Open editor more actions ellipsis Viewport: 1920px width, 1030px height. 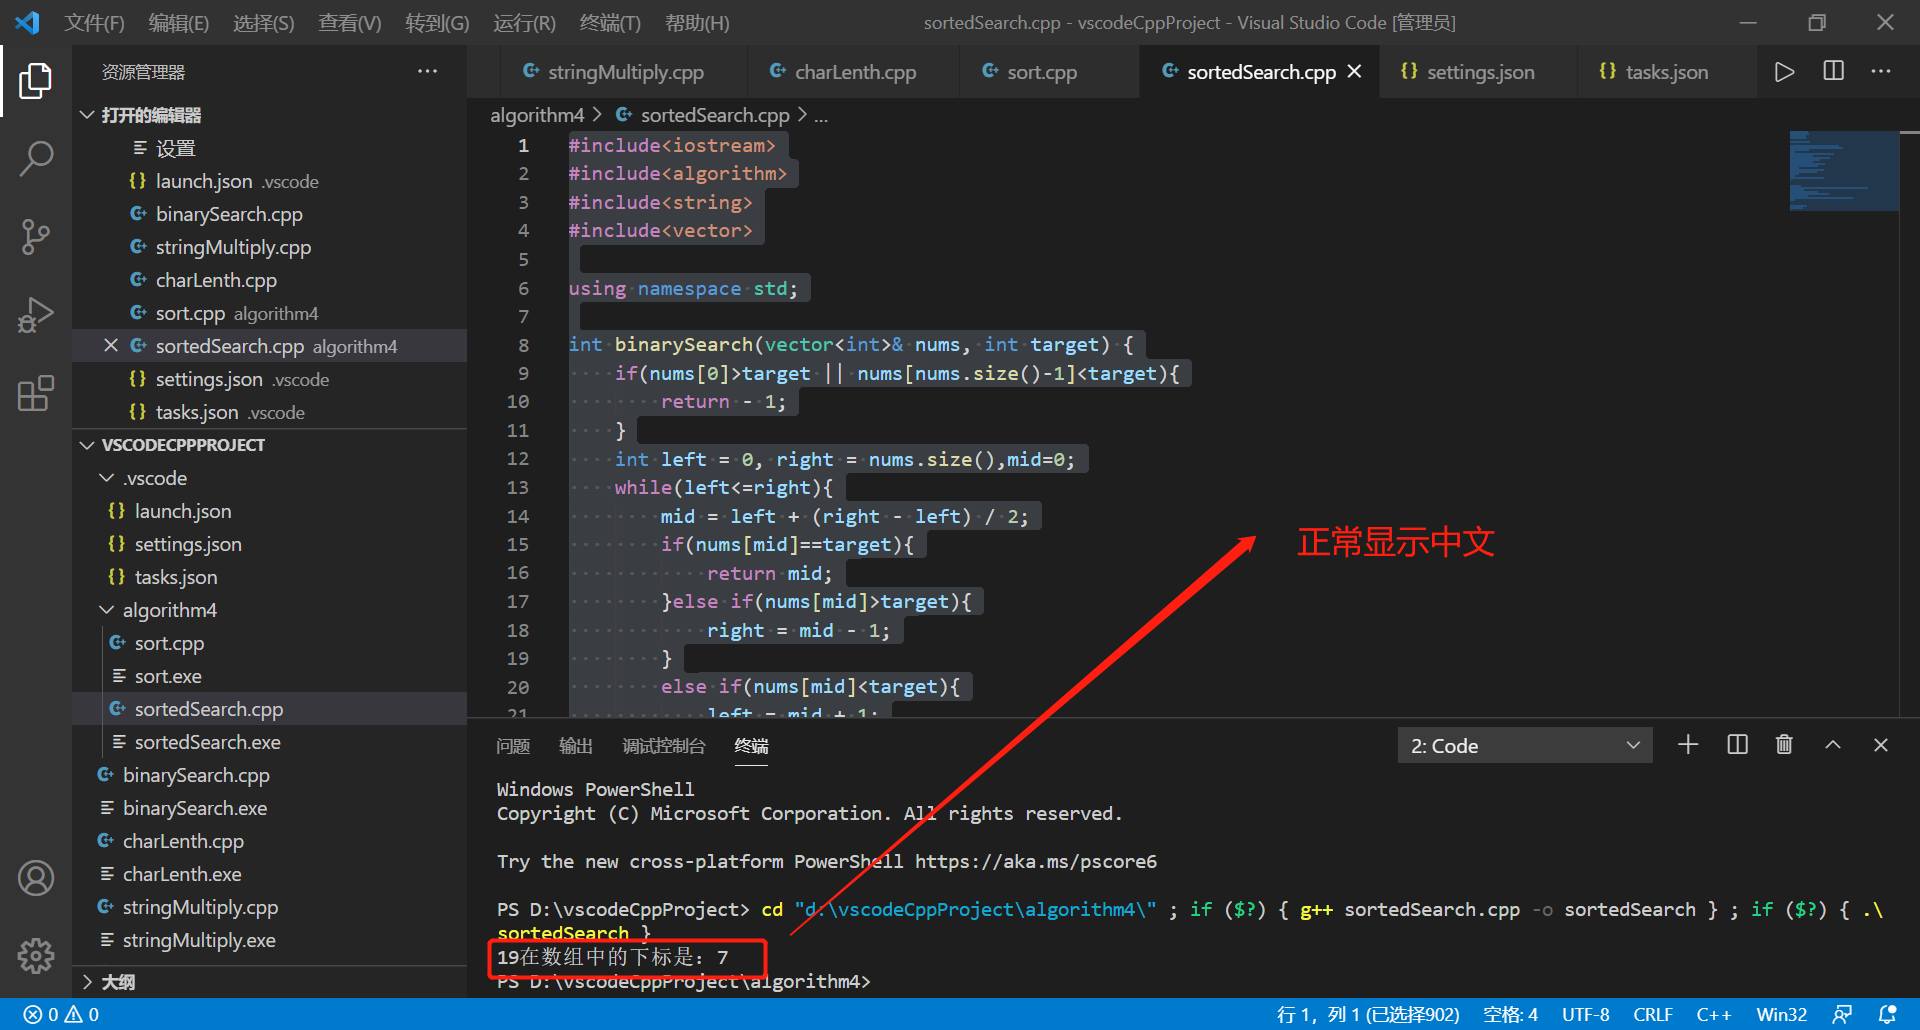click(1881, 71)
